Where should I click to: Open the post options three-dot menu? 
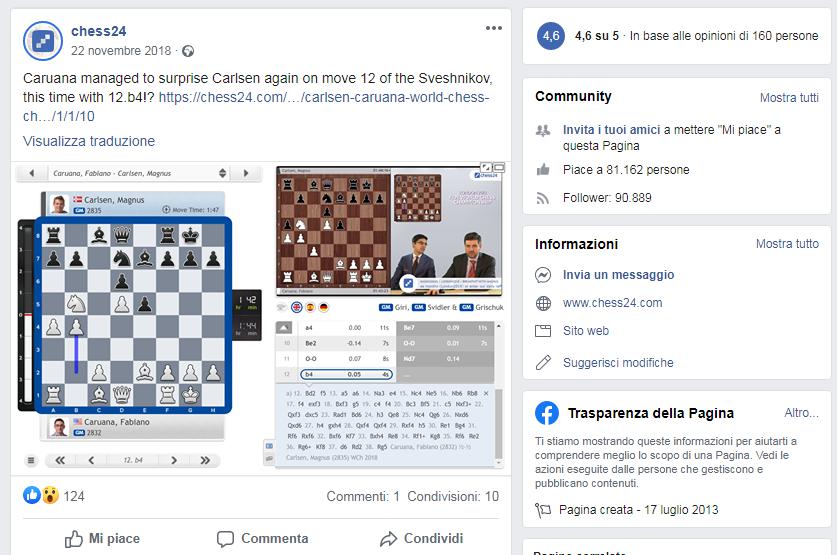tap(494, 28)
